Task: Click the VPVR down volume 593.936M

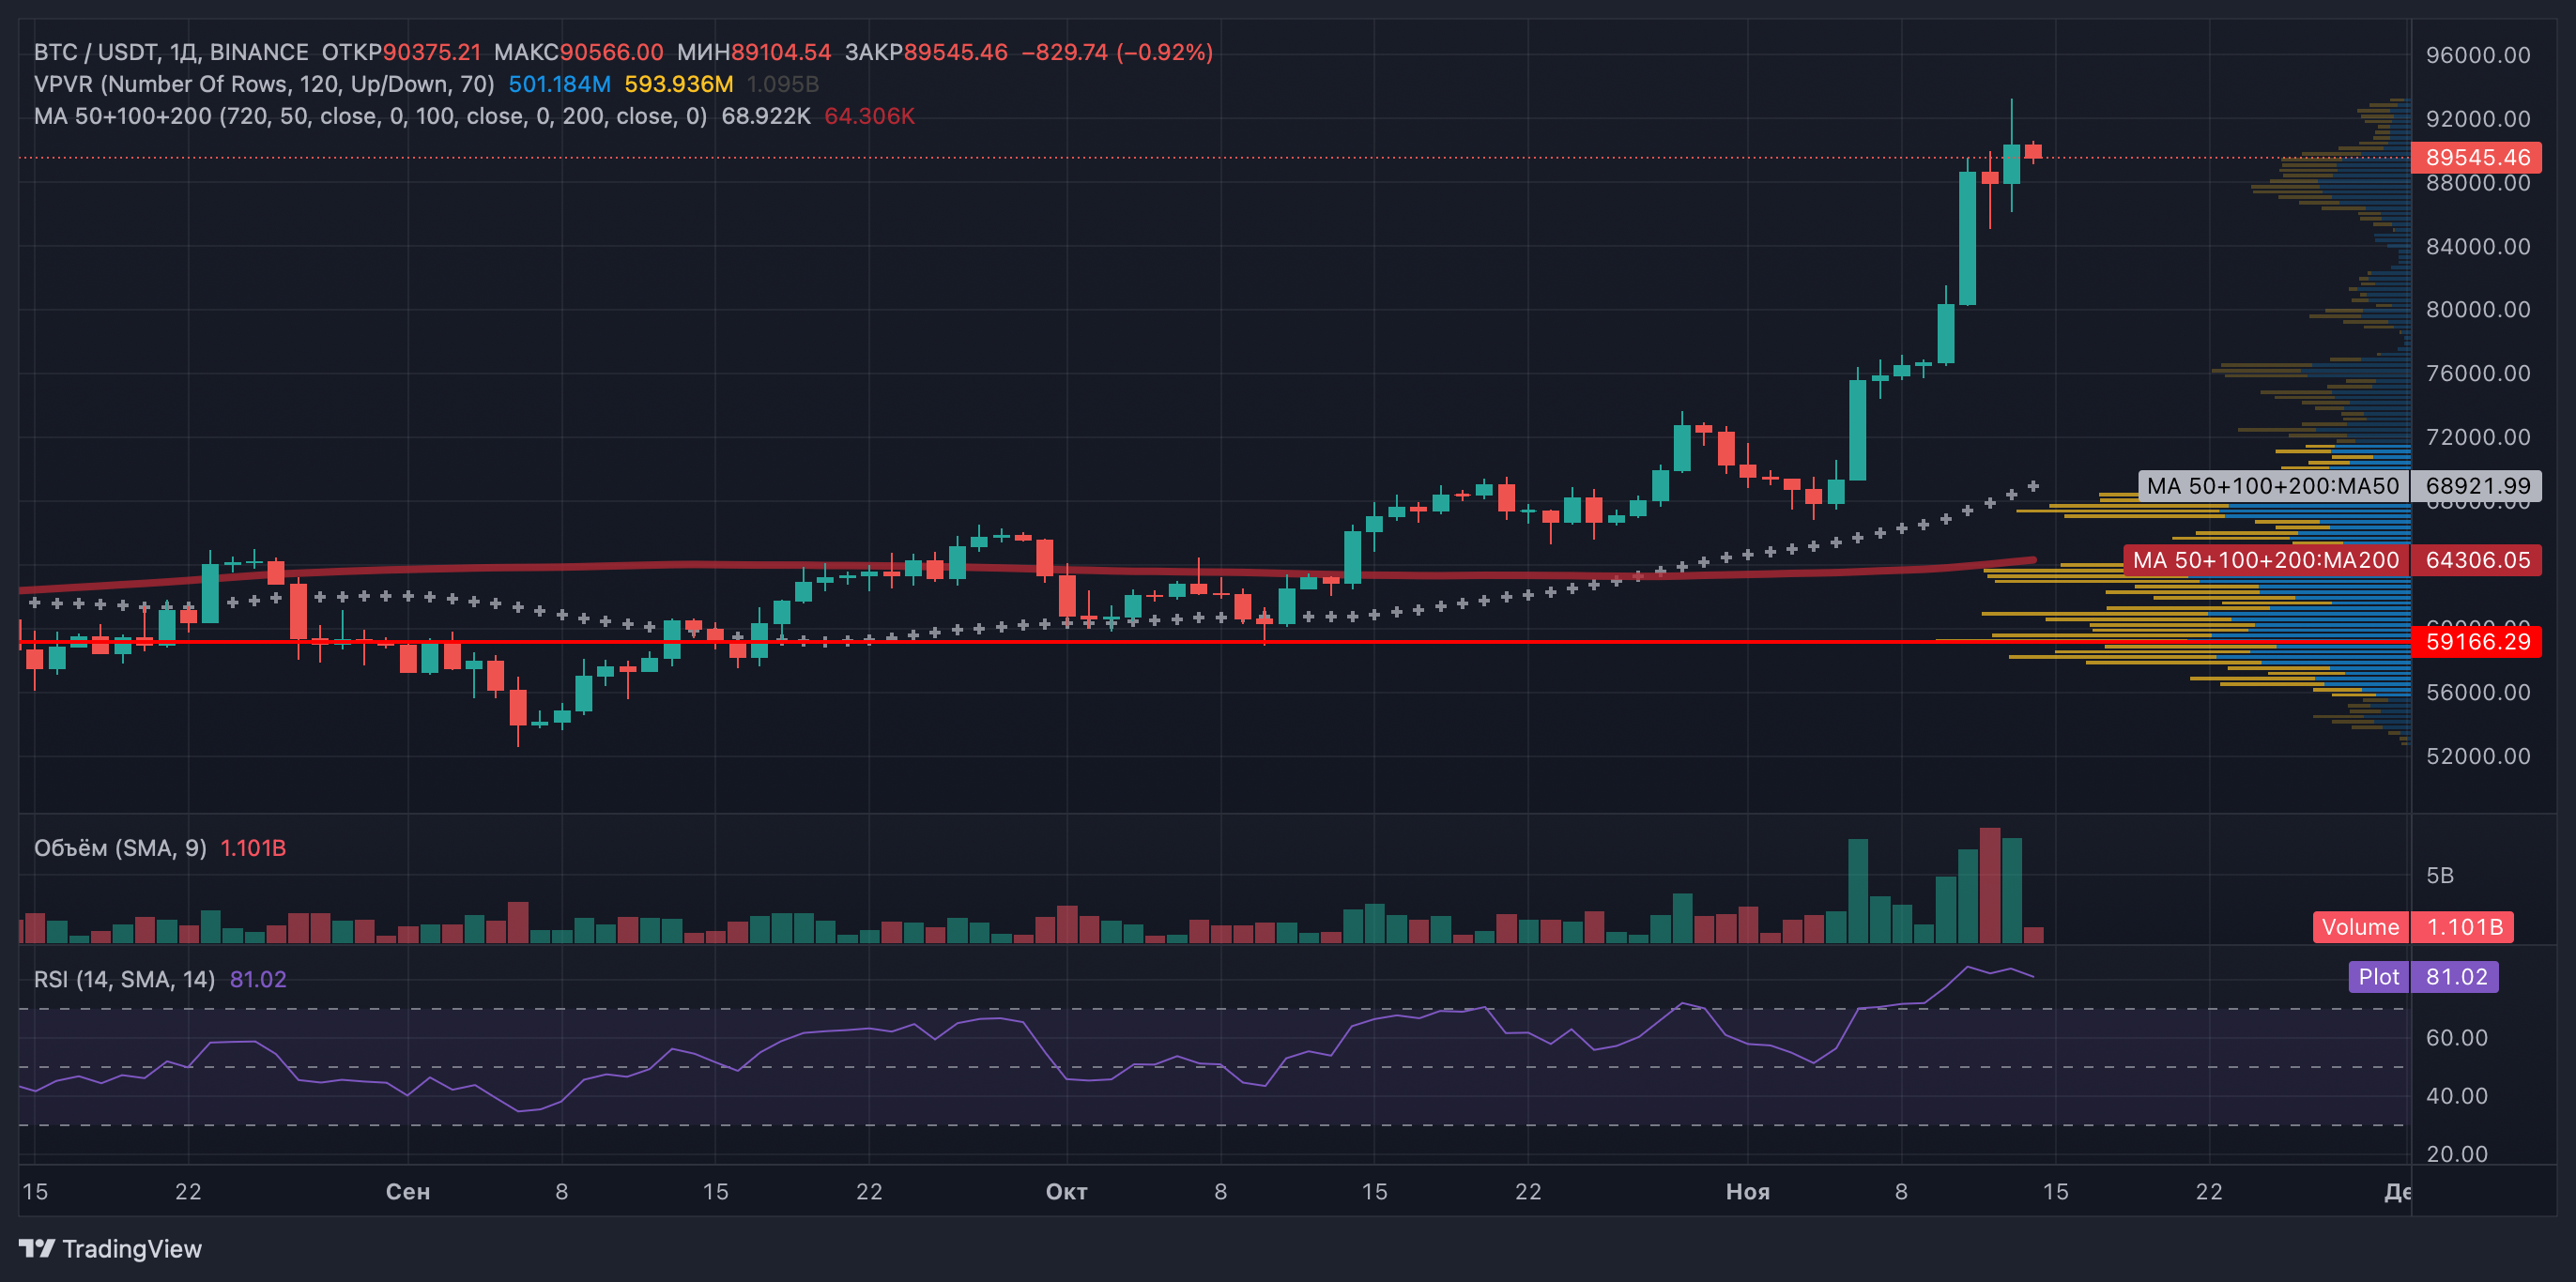Action: (679, 84)
